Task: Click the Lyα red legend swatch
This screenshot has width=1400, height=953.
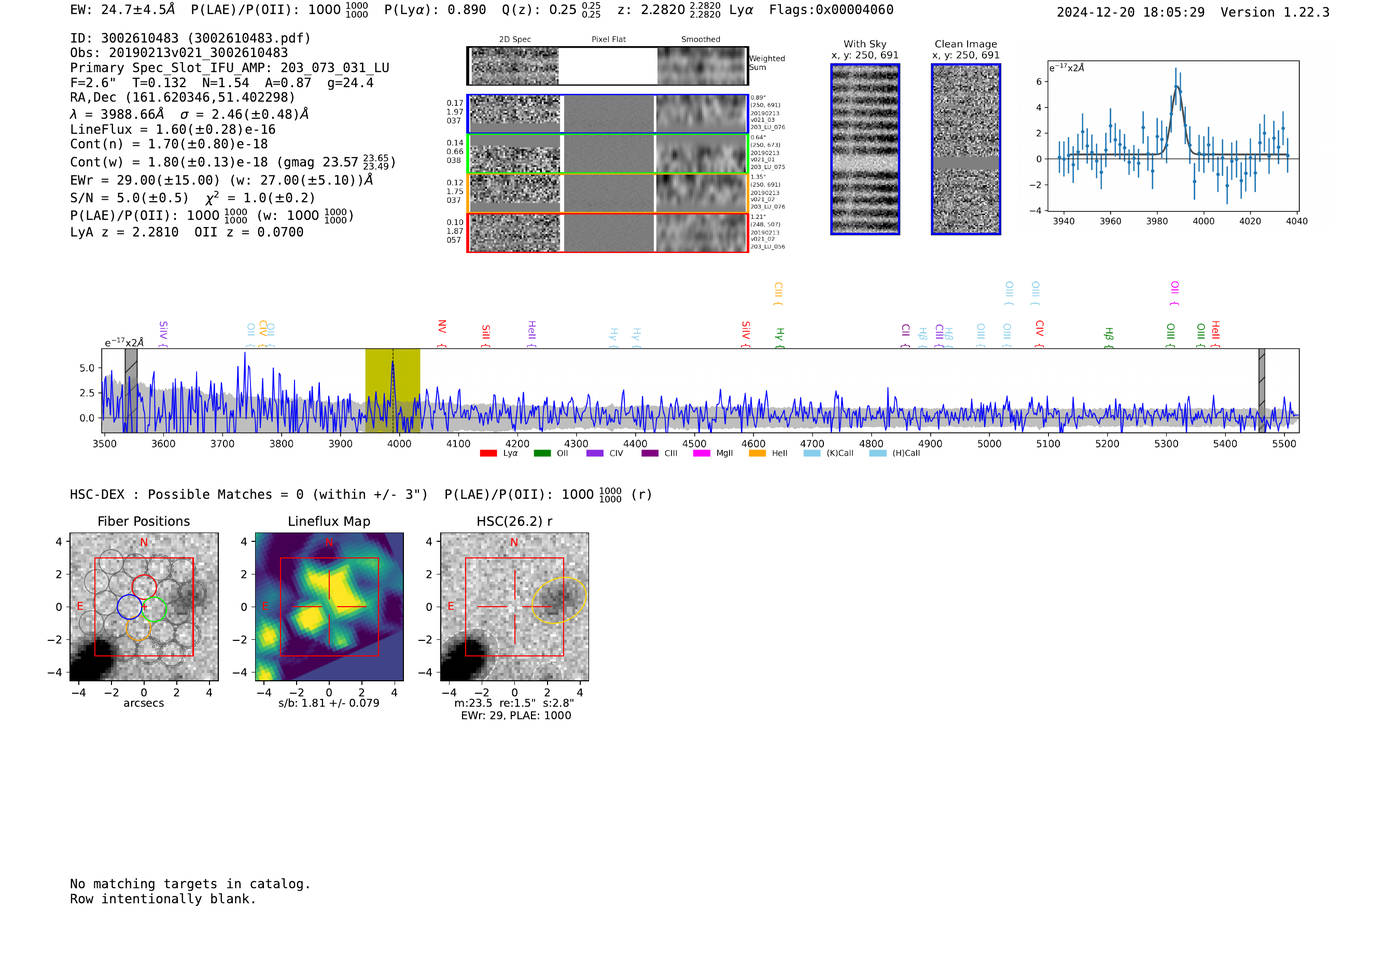Action: pos(488,453)
